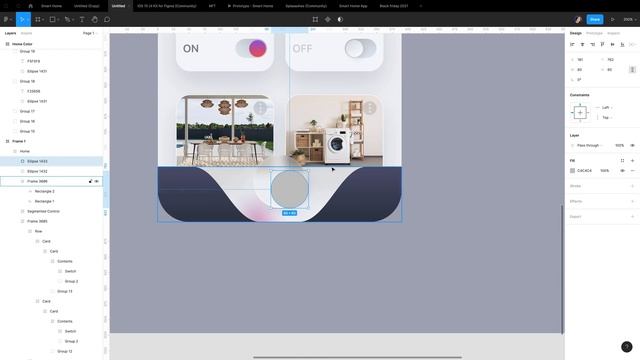The width and height of the screenshot is (640, 360).
Task: Click the Edit object icon in toolbar
Action: (x=315, y=19)
